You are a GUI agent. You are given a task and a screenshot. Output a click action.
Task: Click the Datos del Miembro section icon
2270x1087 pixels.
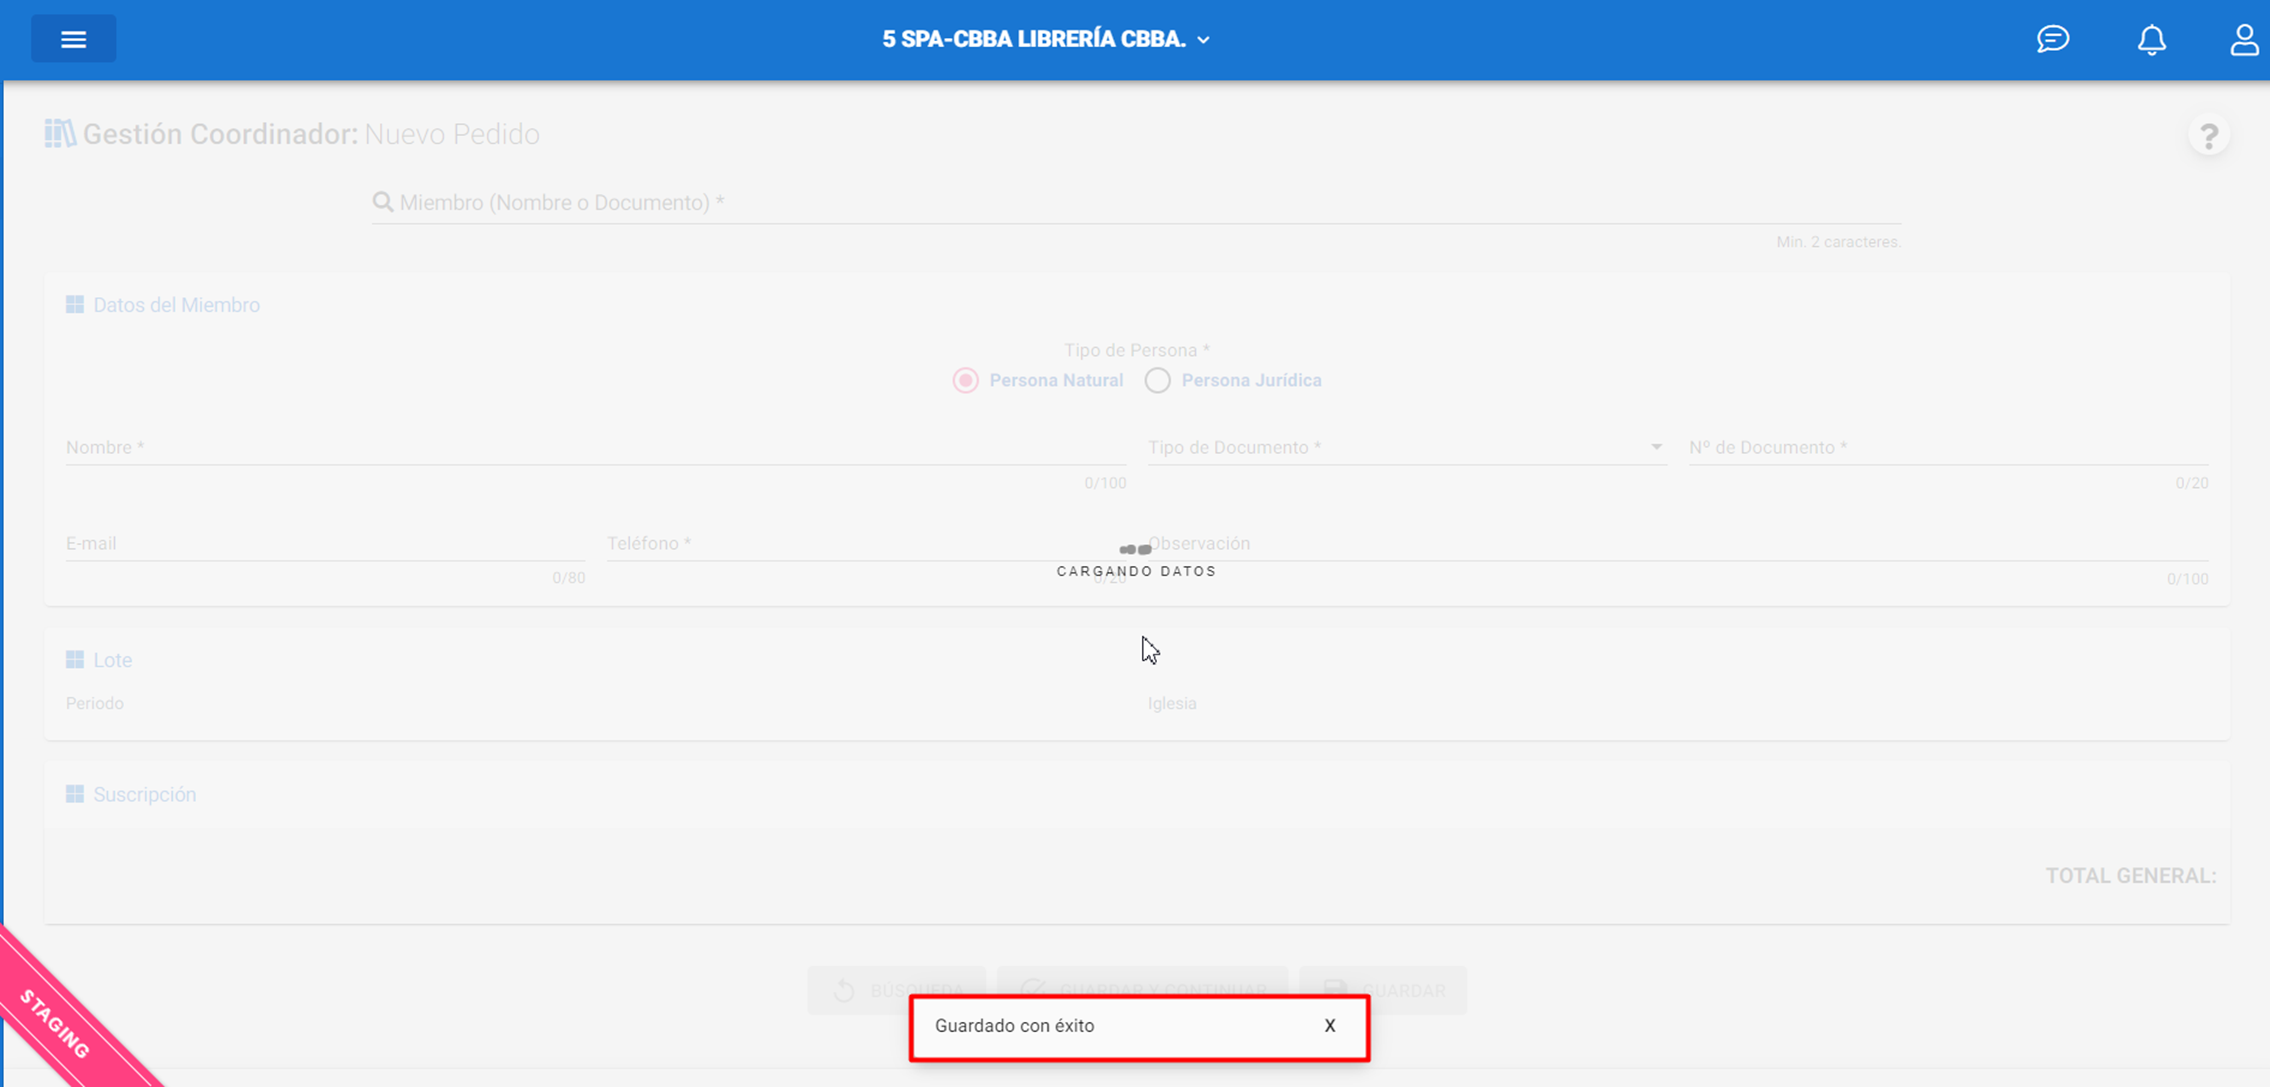tap(75, 304)
